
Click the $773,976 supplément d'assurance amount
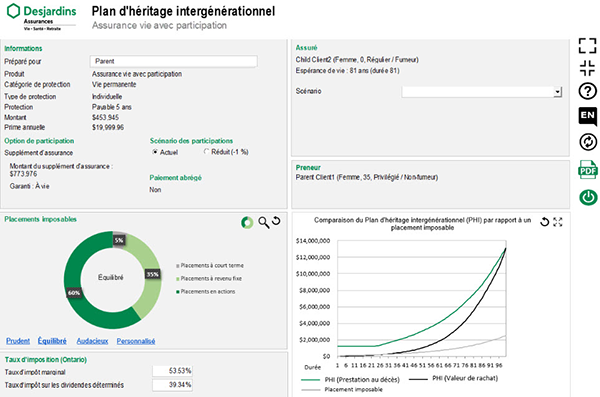click(24, 174)
